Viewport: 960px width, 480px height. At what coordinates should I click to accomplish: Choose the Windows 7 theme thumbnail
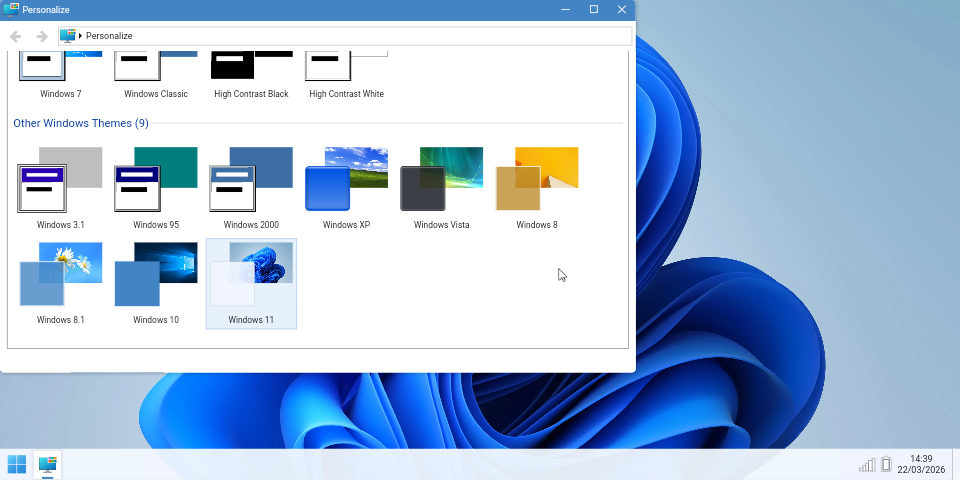pyautogui.click(x=60, y=66)
